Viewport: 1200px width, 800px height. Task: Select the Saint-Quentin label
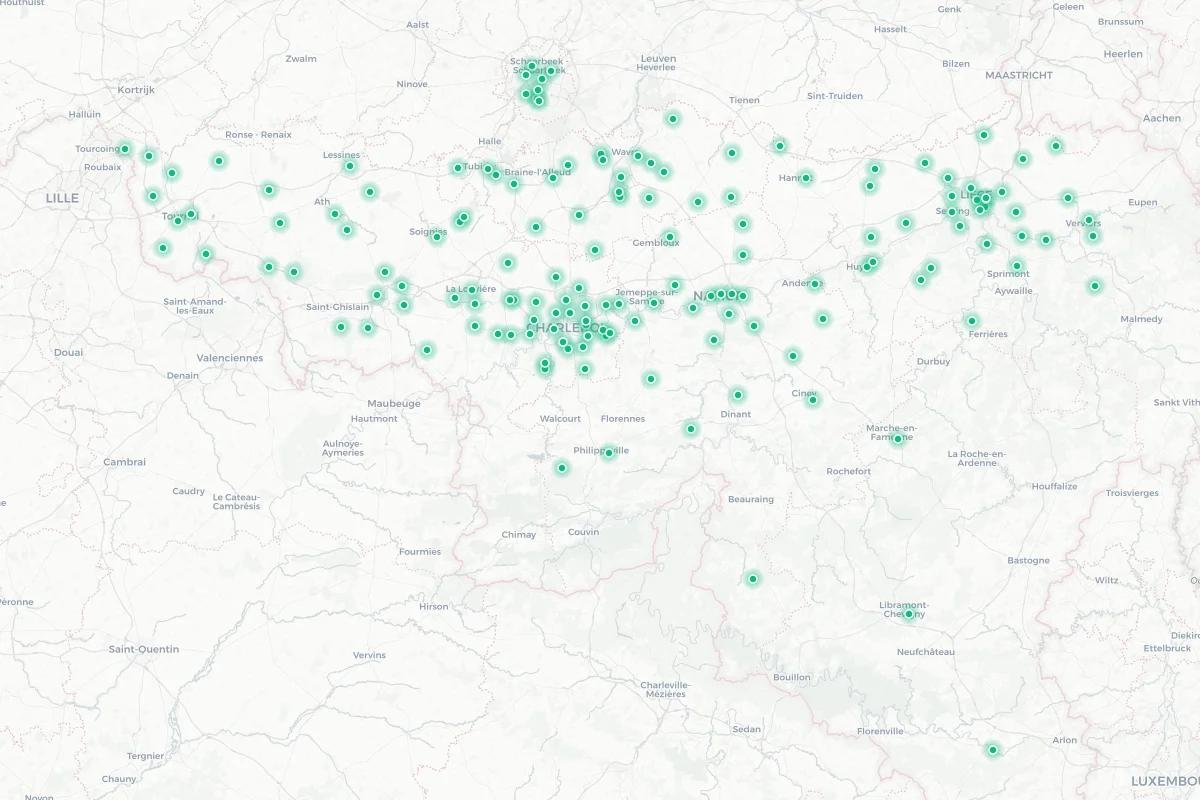pyautogui.click(x=144, y=649)
